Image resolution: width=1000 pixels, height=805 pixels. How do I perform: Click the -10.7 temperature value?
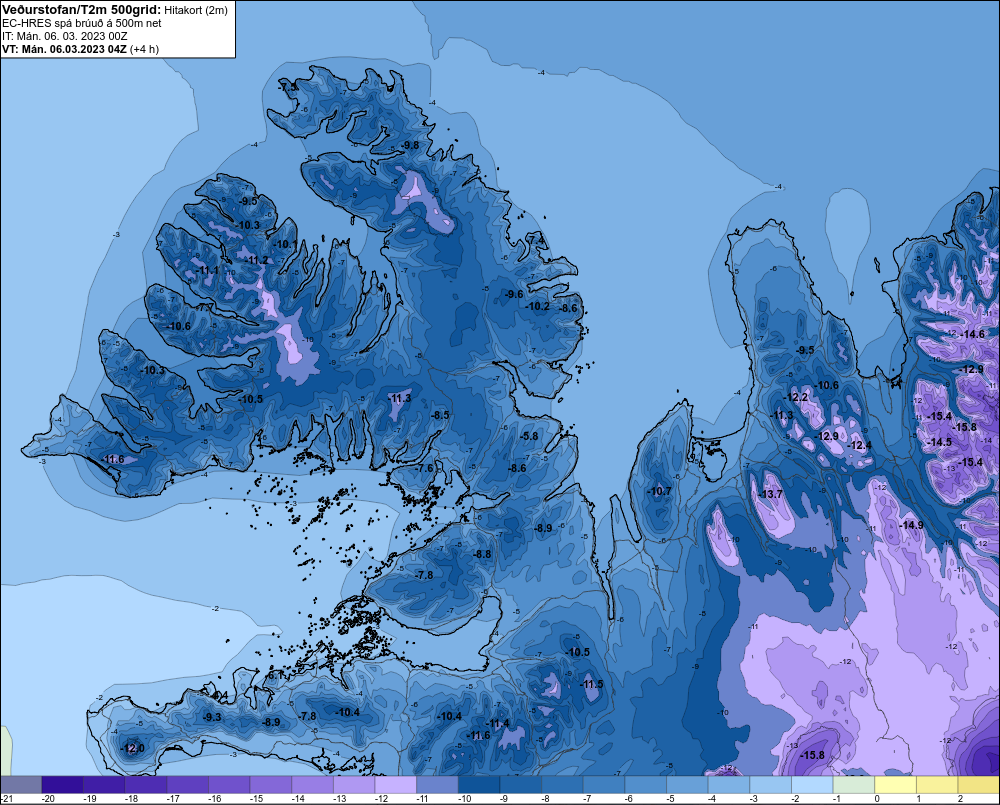[x=659, y=491]
